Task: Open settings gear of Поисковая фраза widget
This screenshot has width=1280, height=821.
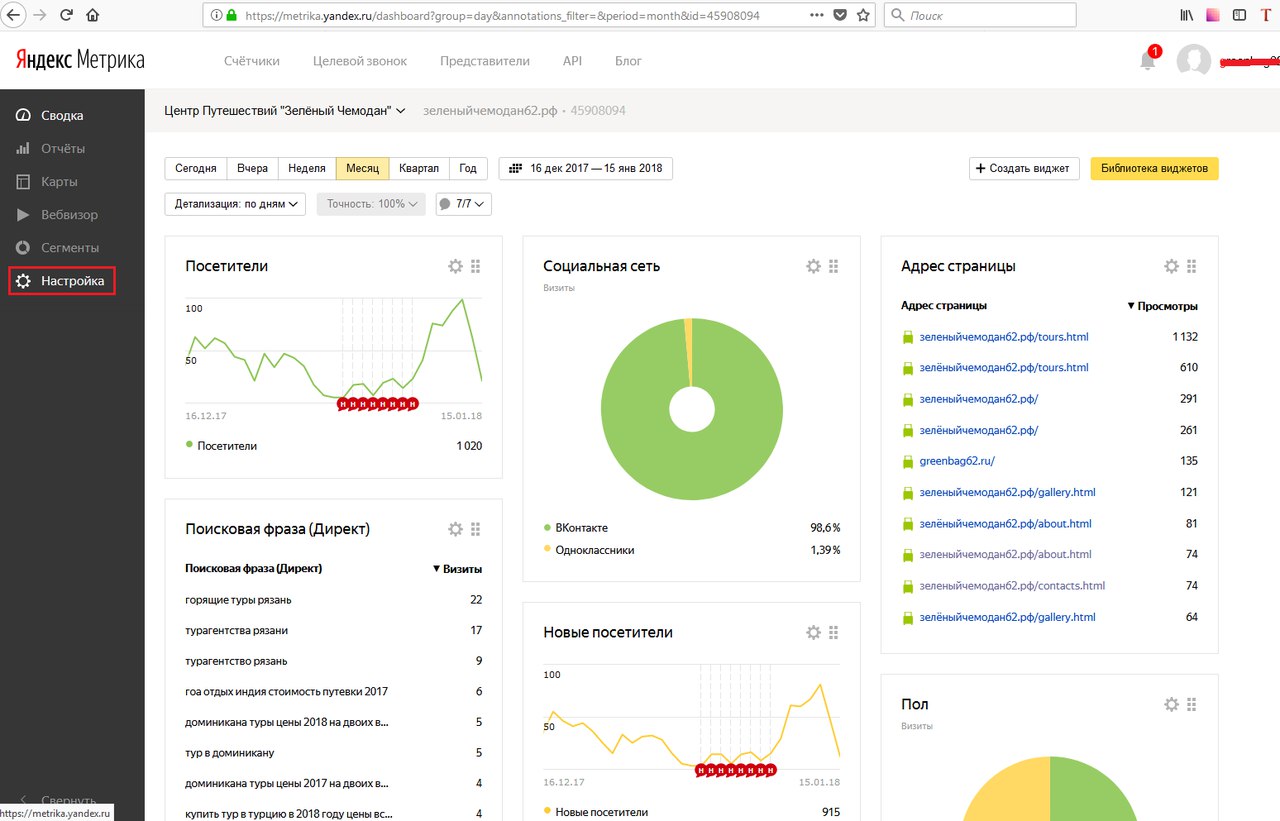Action: (x=455, y=529)
